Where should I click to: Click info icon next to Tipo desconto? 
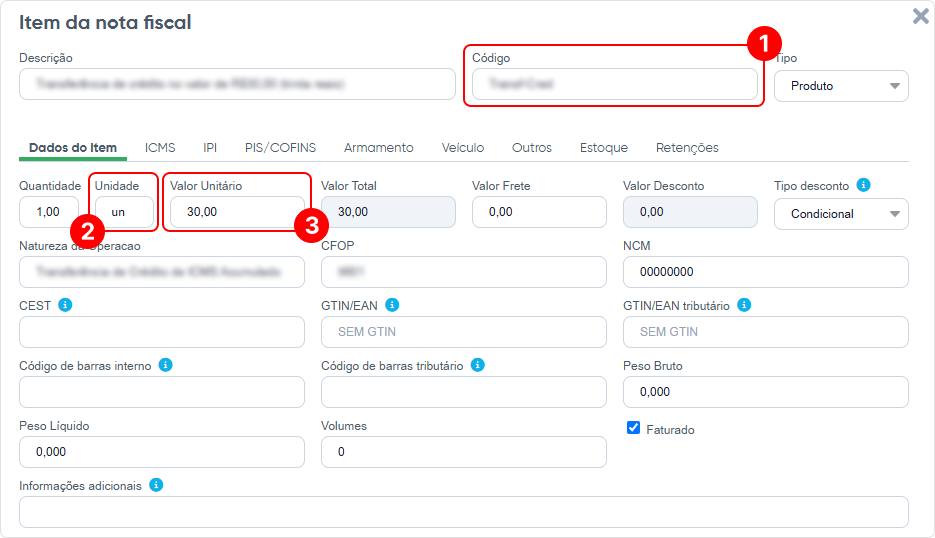pyautogui.click(x=864, y=185)
